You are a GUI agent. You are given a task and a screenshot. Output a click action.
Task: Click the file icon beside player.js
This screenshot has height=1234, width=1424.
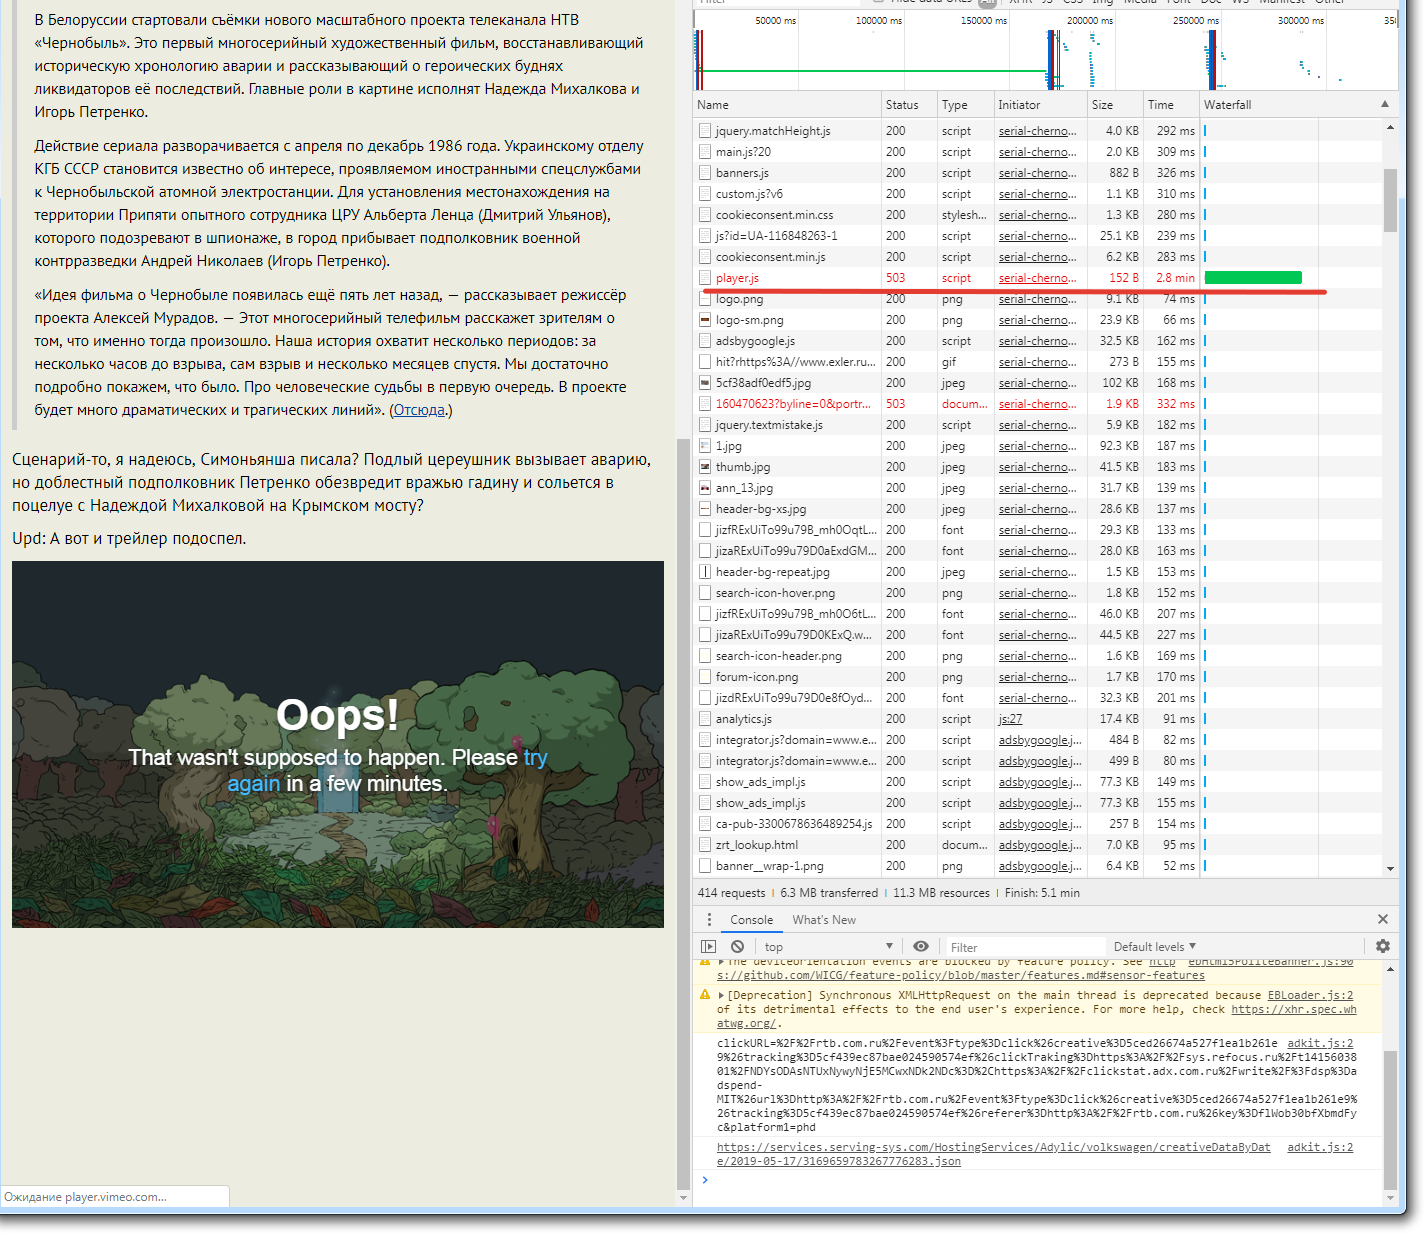(x=706, y=278)
